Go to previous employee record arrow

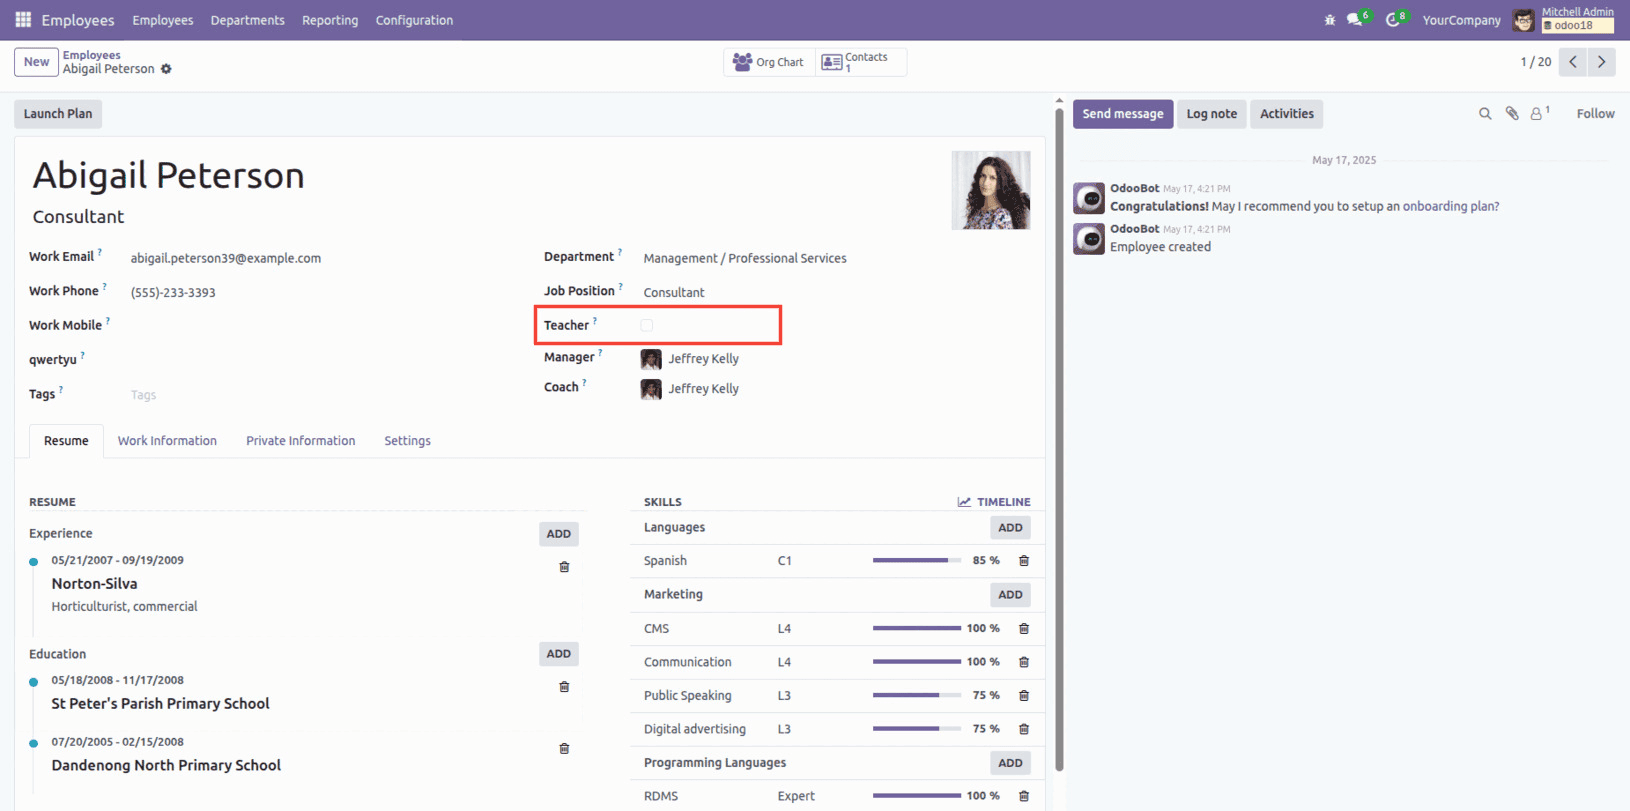point(1573,62)
